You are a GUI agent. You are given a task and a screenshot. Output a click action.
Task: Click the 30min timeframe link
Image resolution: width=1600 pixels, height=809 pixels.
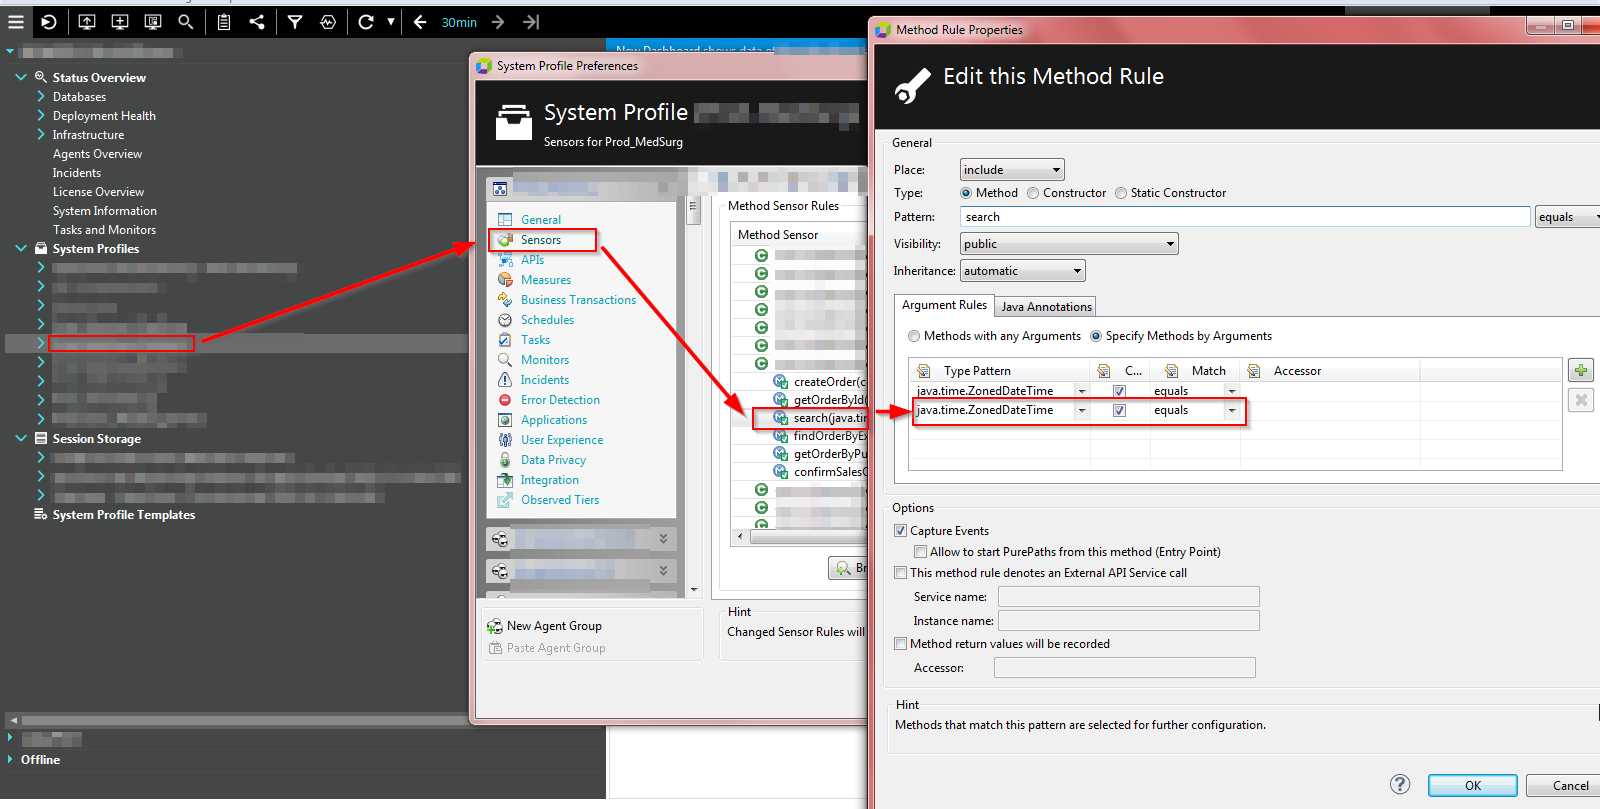459,22
